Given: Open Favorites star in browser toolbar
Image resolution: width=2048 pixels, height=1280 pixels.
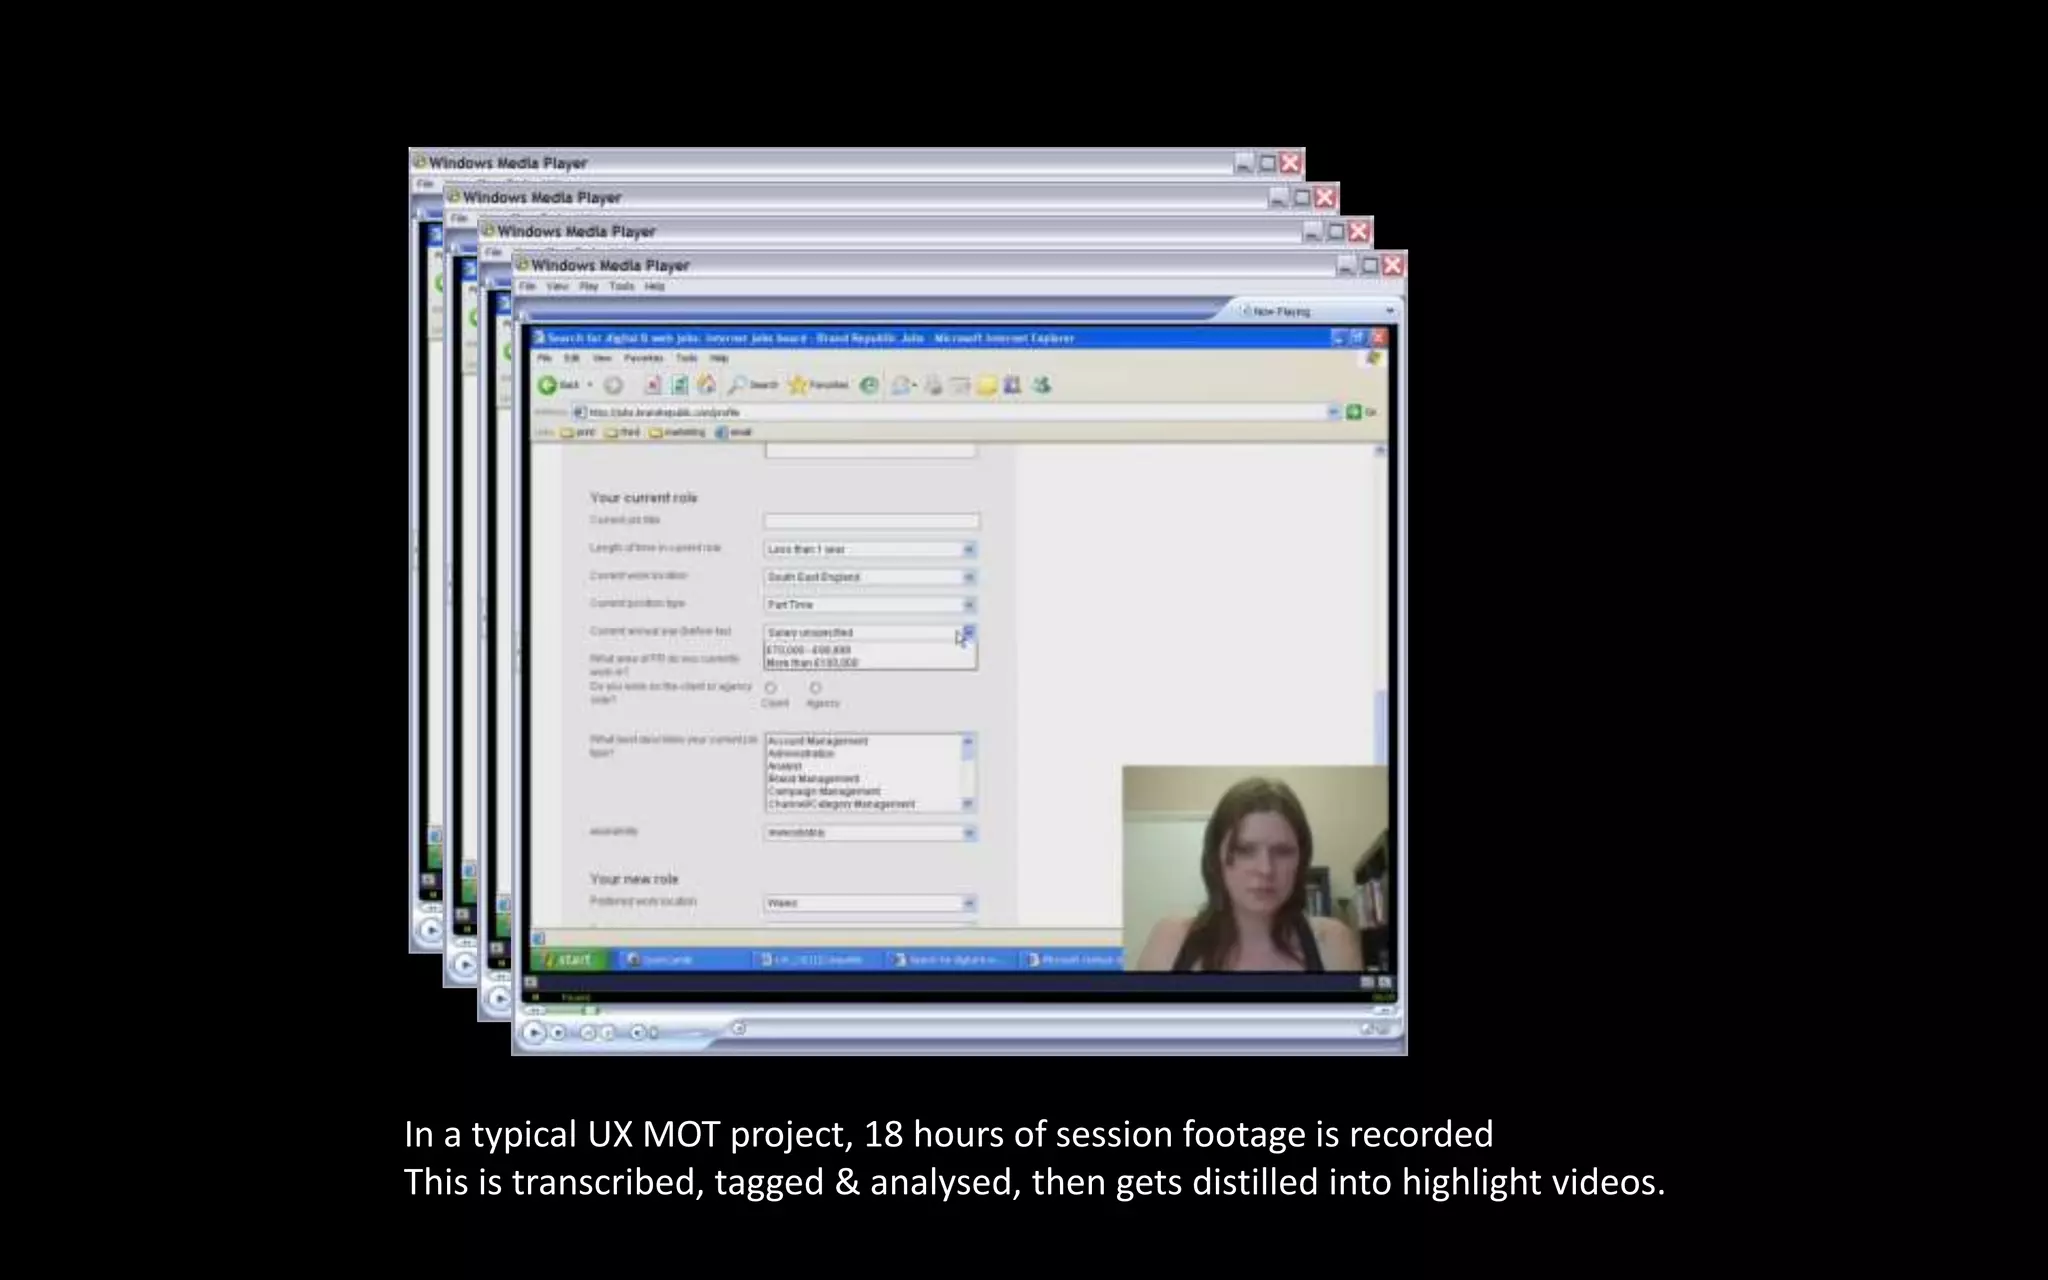Looking at the screenshot, I should click(x=798, y=385).
